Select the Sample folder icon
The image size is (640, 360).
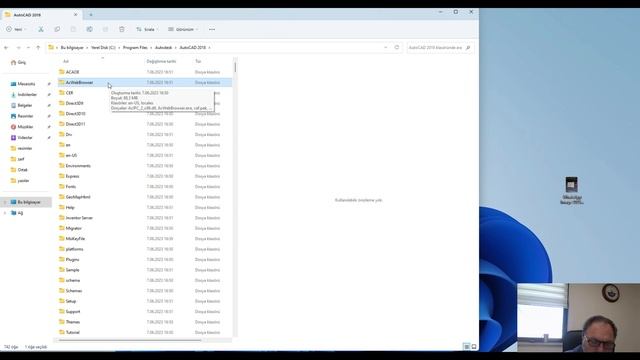62,270
